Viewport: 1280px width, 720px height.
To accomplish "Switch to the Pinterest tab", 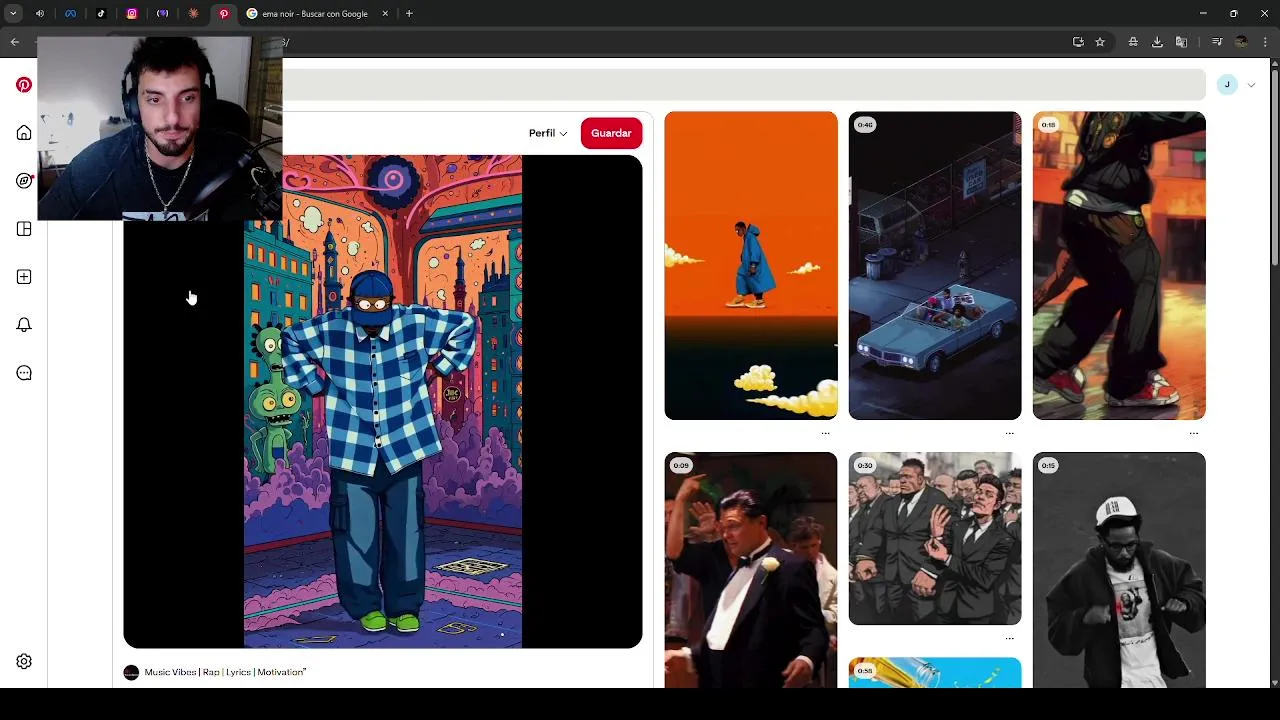I will click(224, 14).
